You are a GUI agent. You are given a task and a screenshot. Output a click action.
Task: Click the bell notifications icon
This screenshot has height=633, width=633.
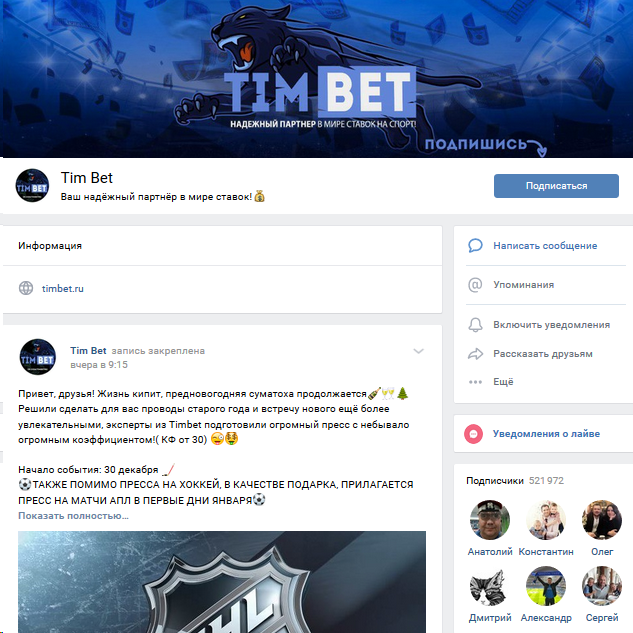pos(475,325)
